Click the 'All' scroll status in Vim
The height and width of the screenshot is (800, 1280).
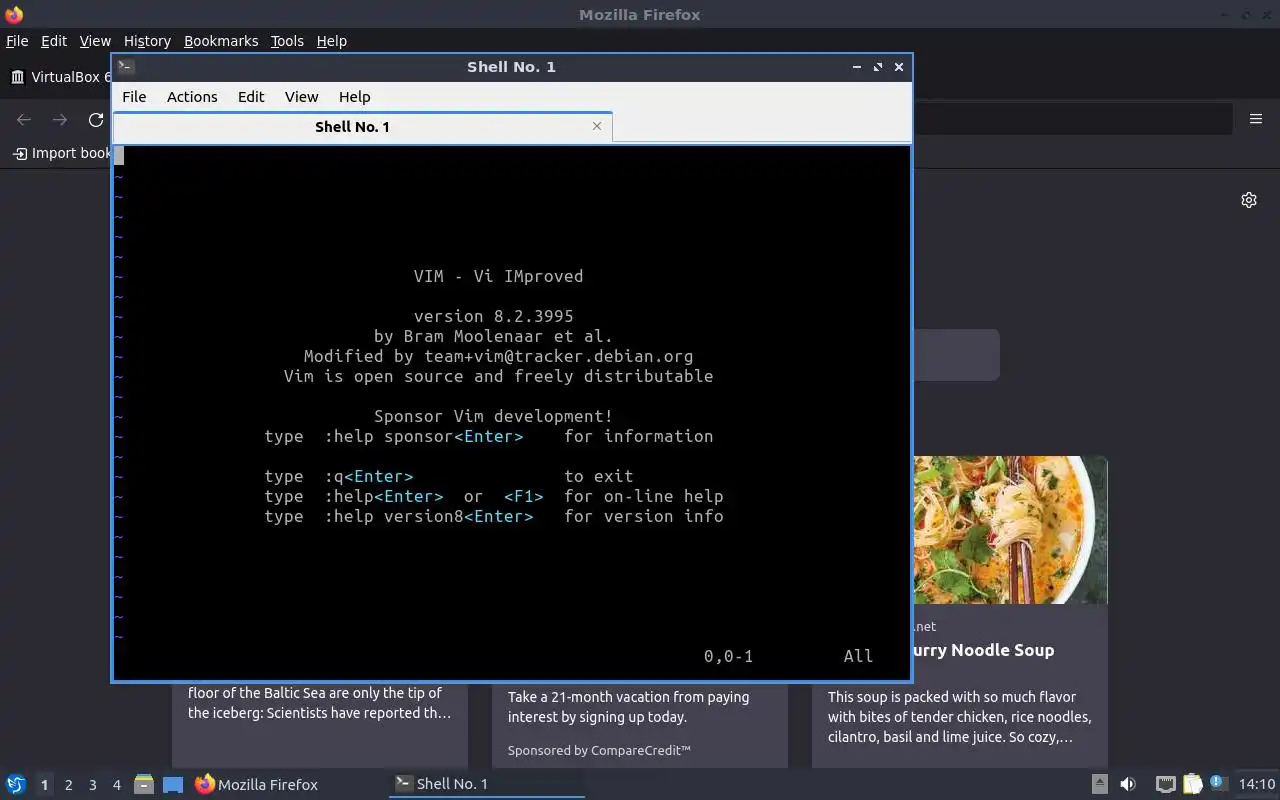pos(858,656)
